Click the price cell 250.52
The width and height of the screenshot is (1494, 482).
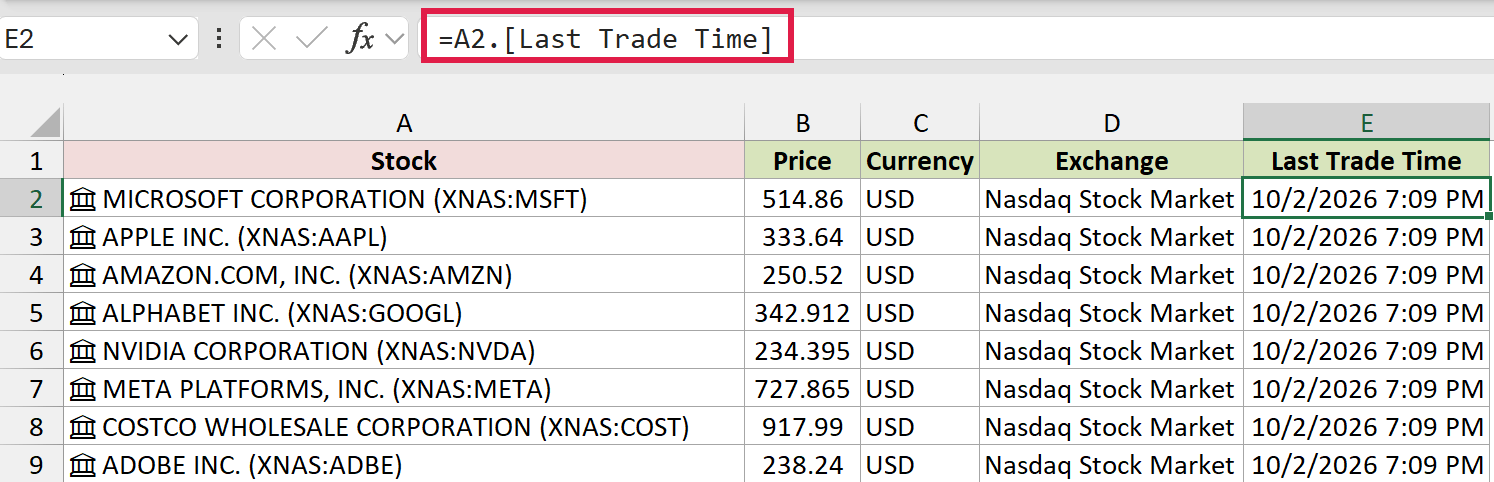[x=803, y=275]
